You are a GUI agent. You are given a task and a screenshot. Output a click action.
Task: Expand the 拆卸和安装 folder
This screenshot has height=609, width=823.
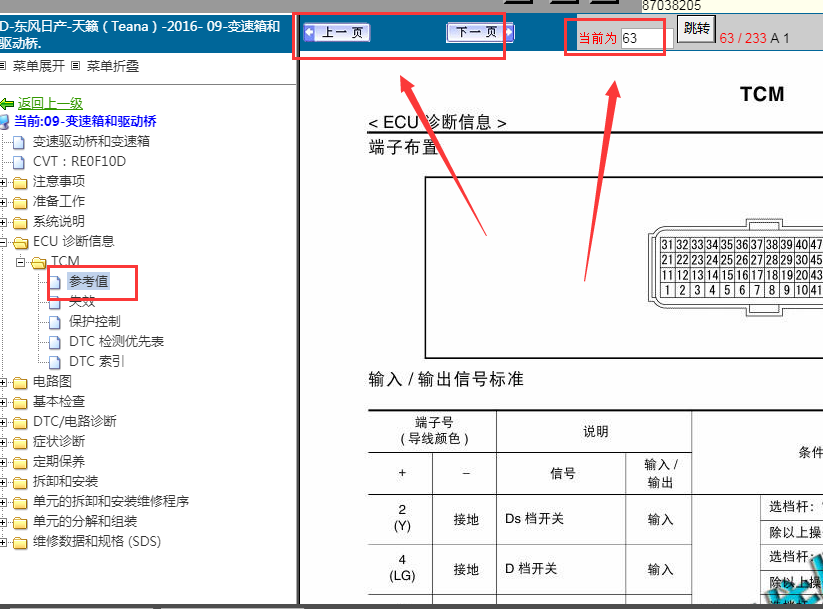point(3,482)
